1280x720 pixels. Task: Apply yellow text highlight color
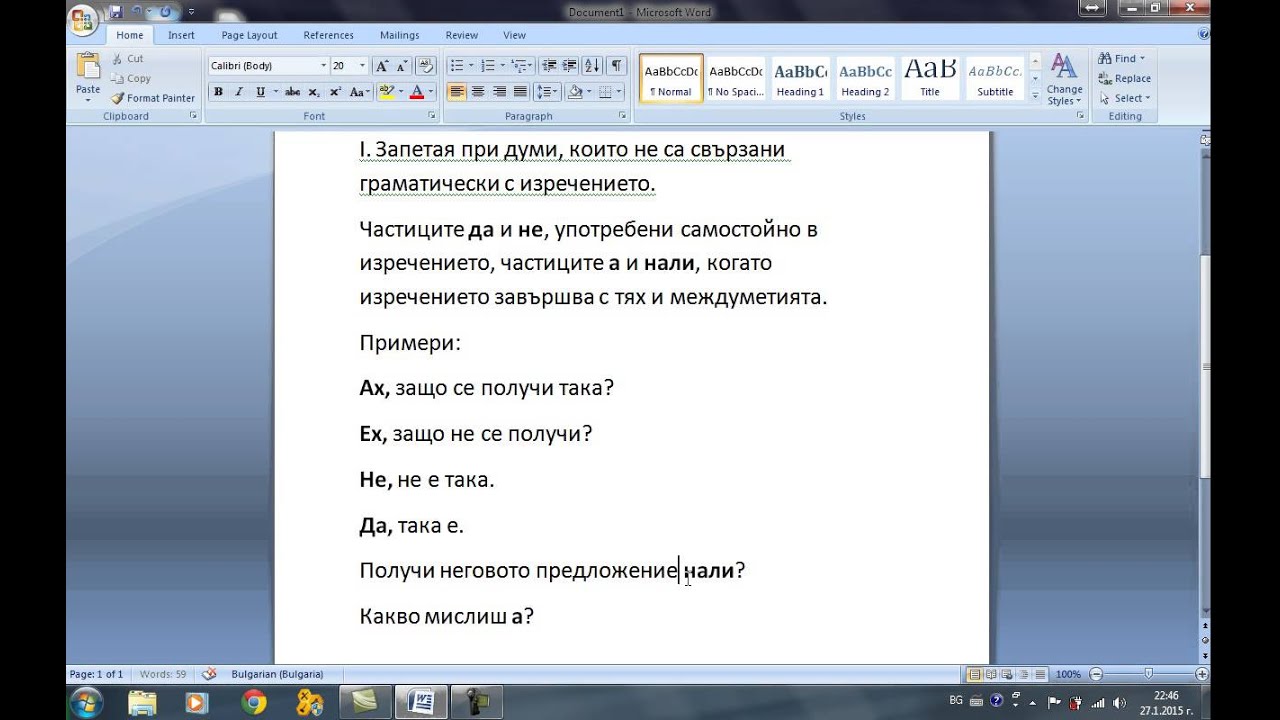point(386,92)
